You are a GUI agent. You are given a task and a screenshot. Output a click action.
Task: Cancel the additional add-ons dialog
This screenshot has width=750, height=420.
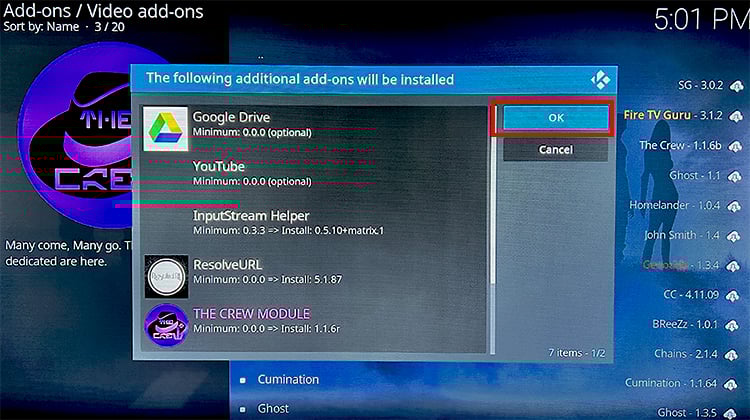tap(556, 150)
